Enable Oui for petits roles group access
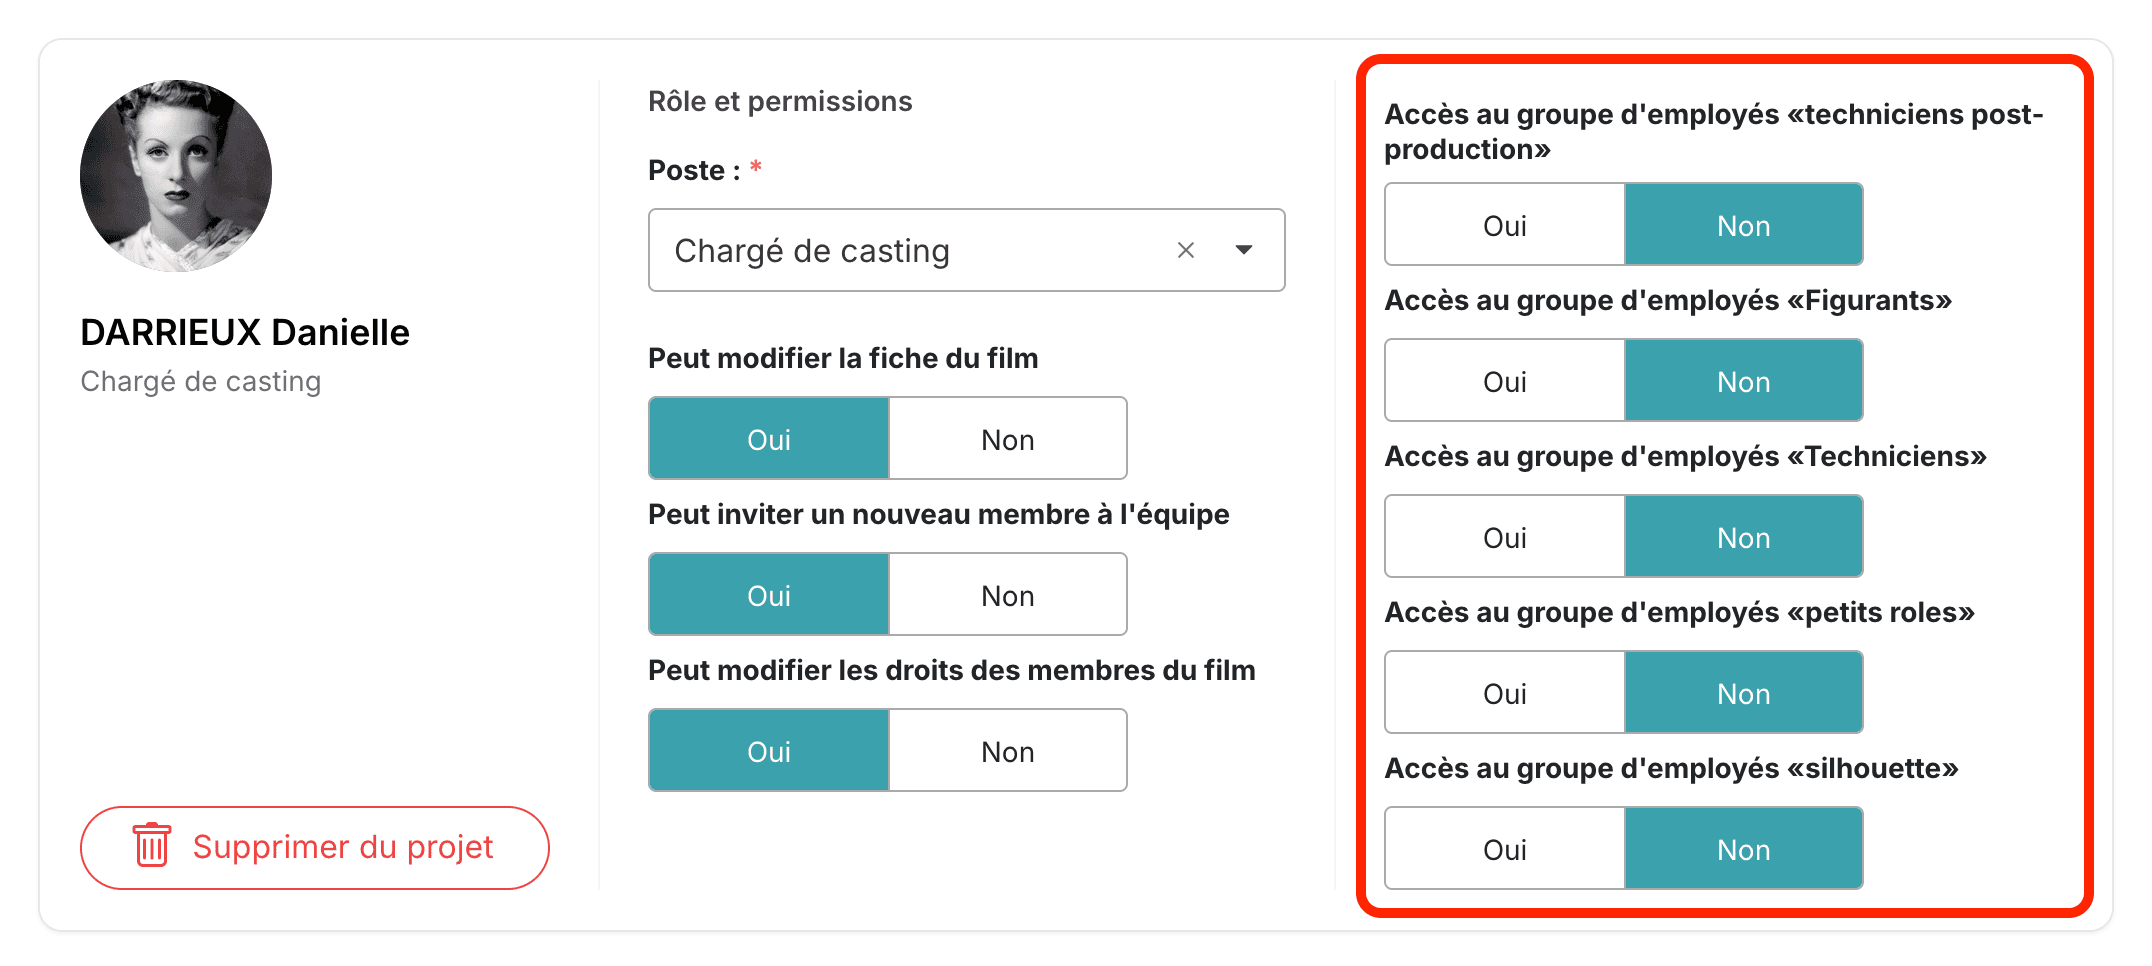 (1505, 693)
